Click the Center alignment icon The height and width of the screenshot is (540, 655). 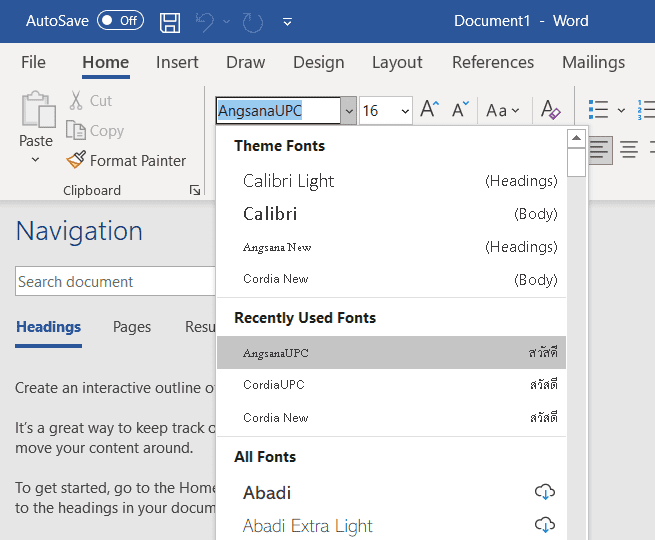pyautogui.click(x=629, y=150)
